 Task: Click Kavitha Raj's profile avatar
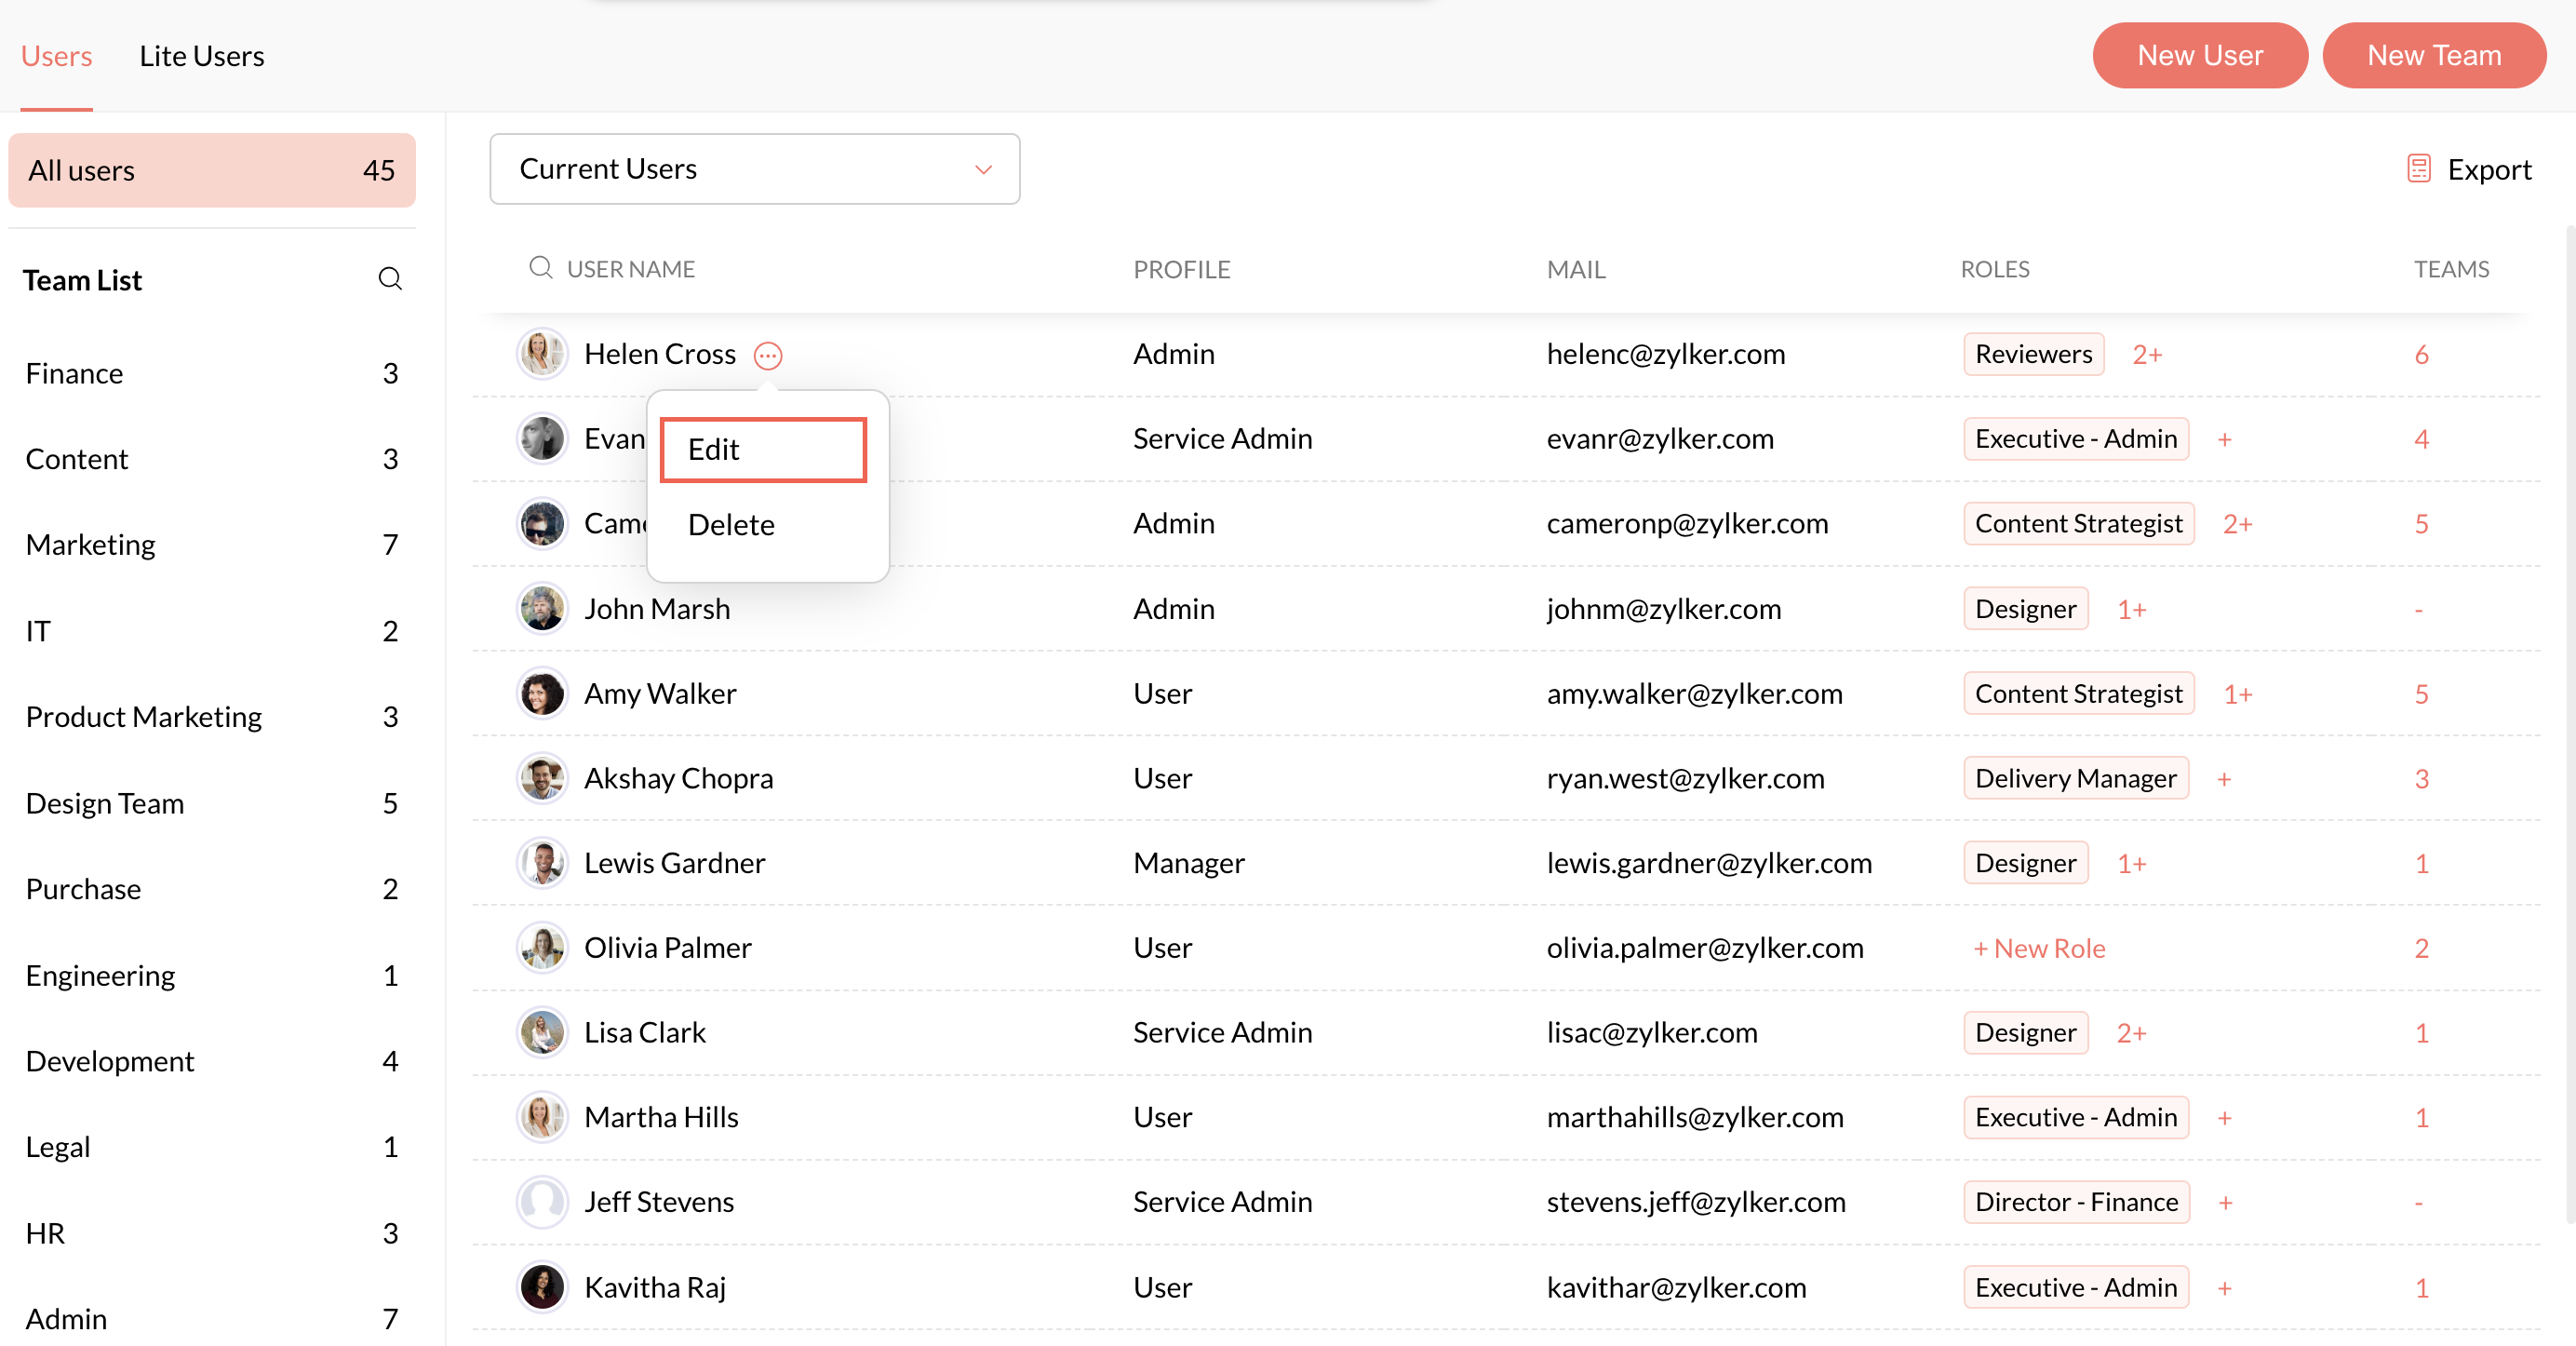542,1287
